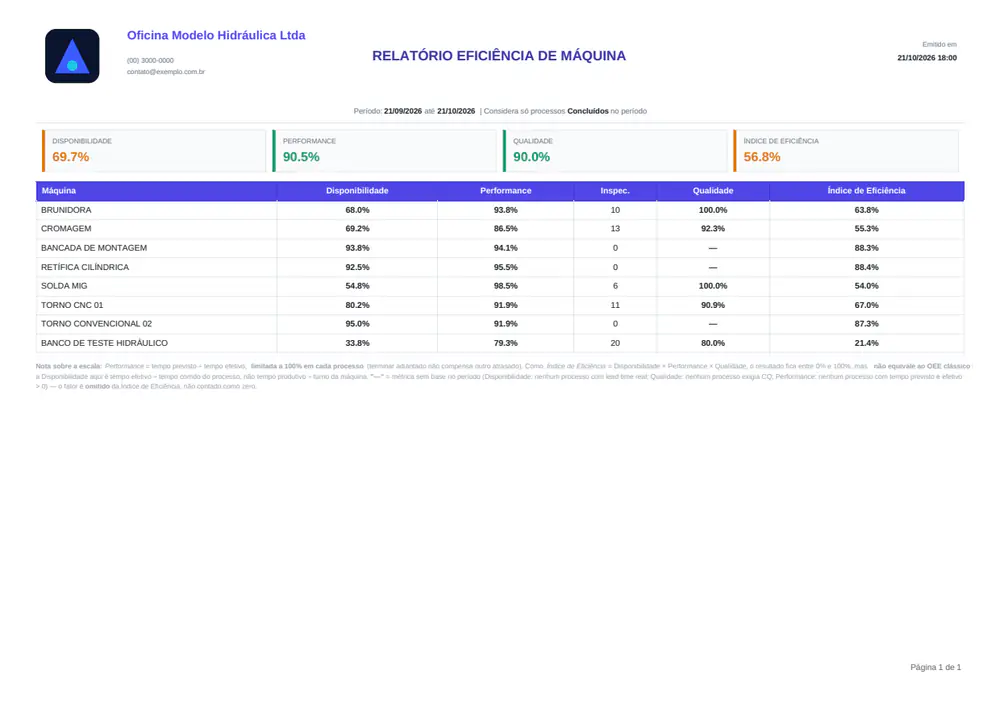This screenshot has width=1000, height=707.
Task: Click the TORNO CONVENCIONAL 02 machine name
Action: tap(96, 324)
